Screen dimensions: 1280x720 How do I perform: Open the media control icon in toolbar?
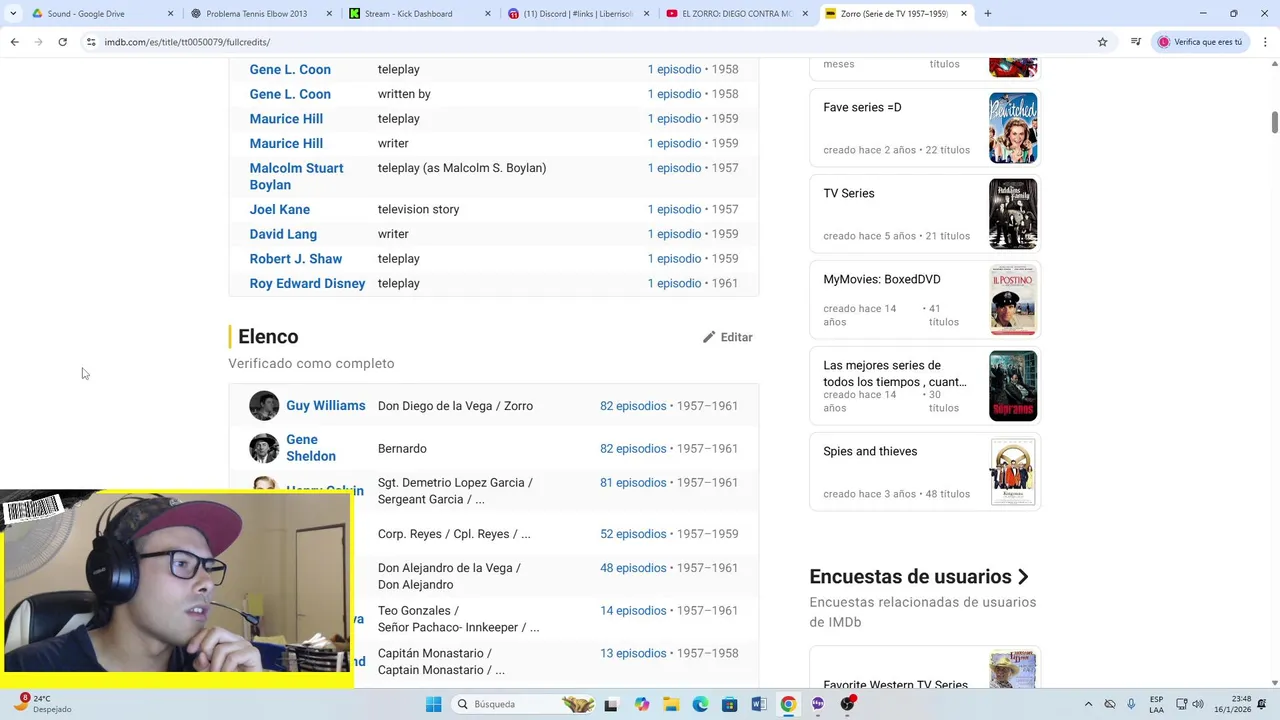[x=1136, y=42]
